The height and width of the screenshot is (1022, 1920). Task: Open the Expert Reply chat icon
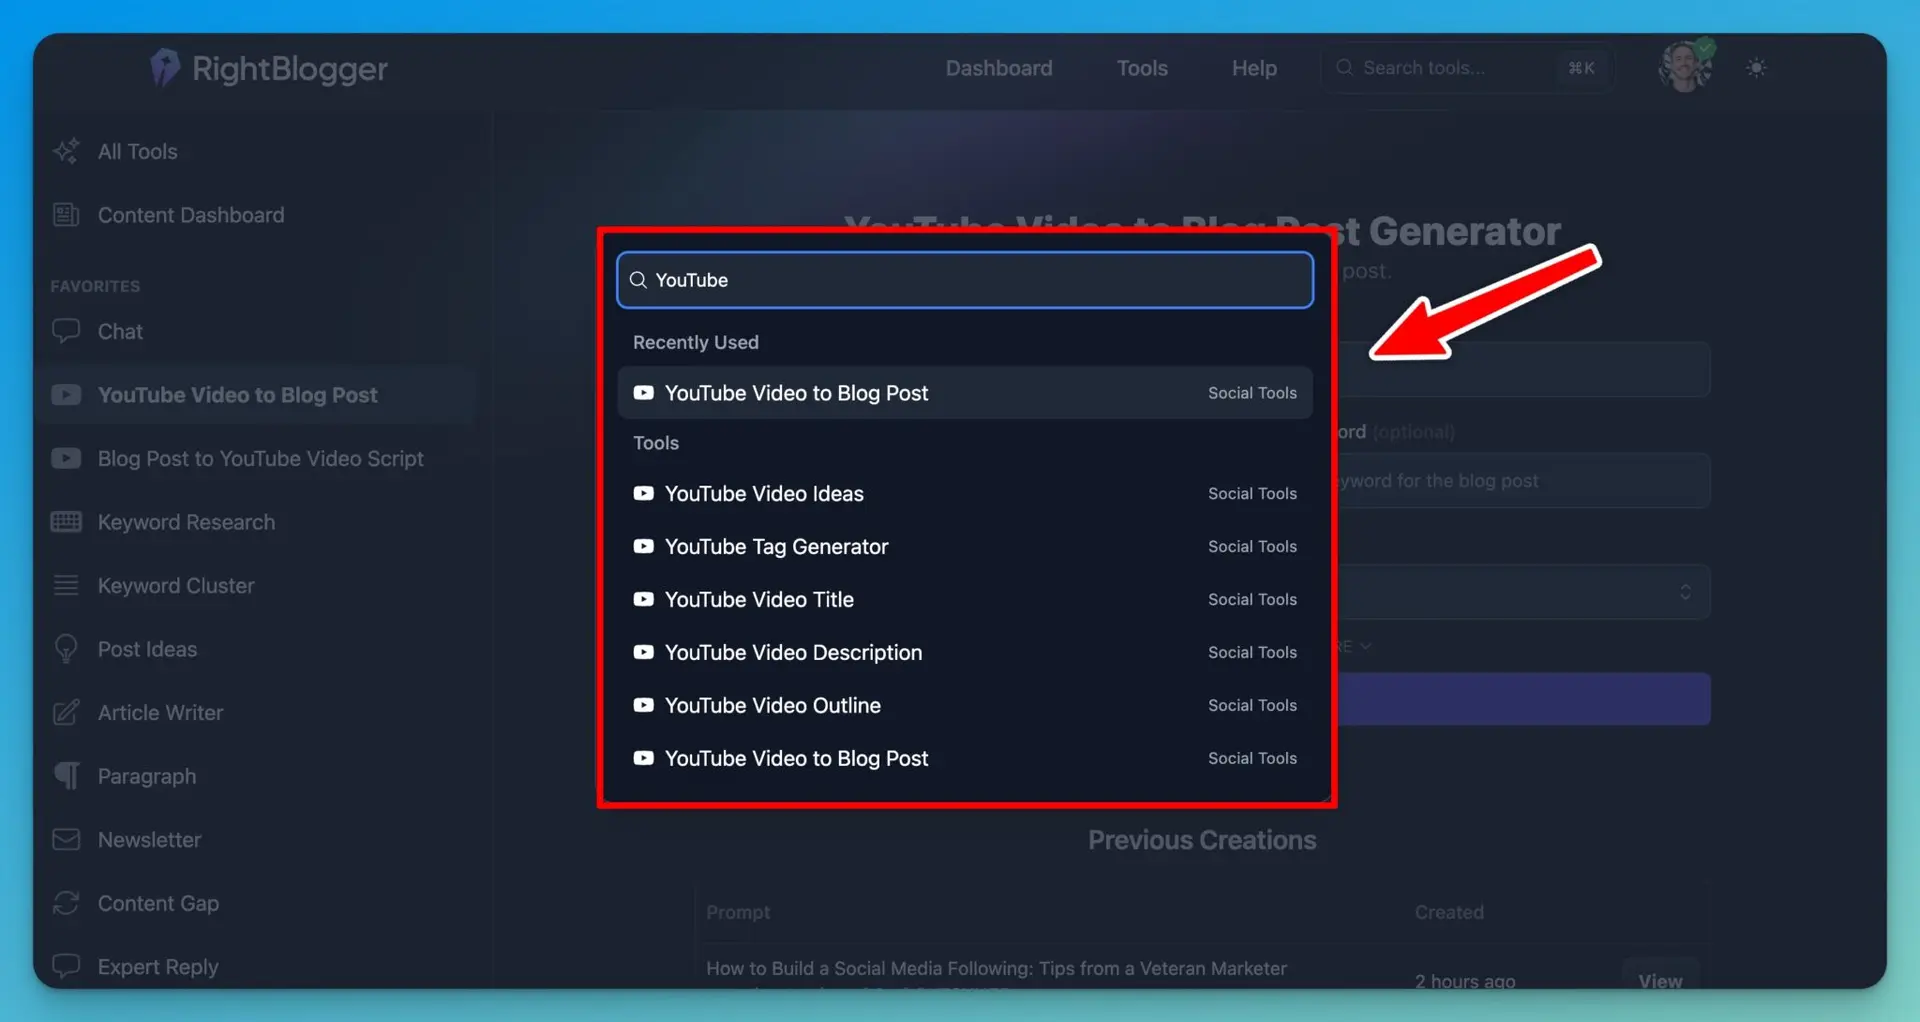[x=66, y=966]
